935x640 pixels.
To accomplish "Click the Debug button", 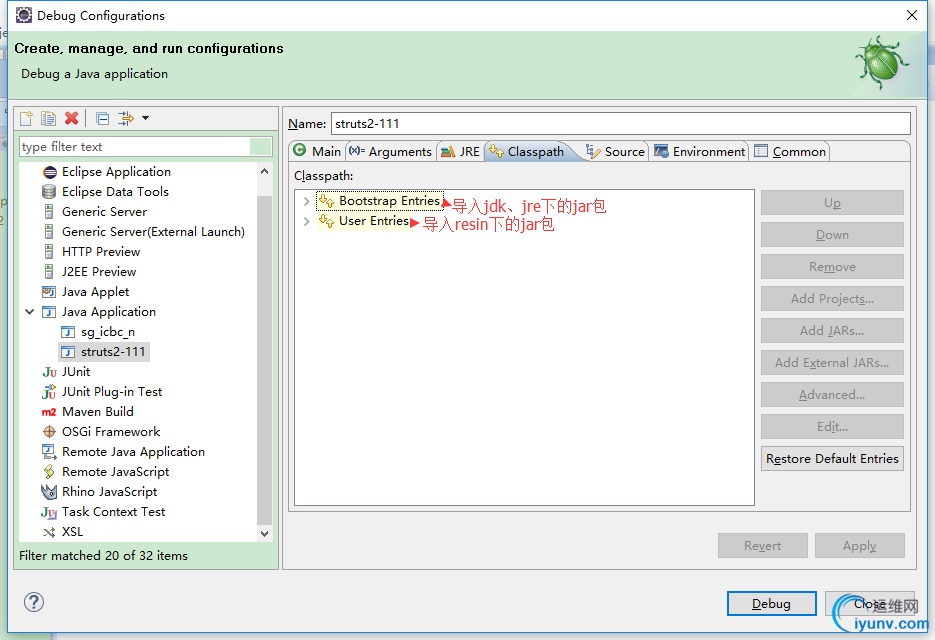I will click(772, 604).
